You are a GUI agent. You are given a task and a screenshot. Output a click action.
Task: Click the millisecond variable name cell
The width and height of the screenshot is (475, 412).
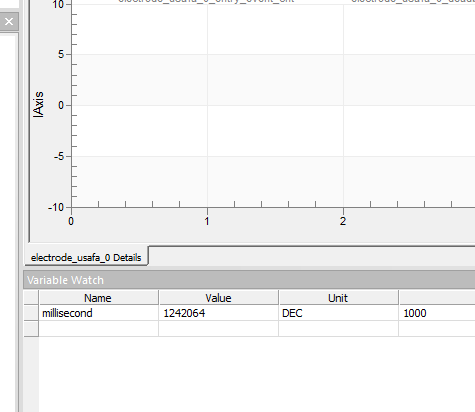(x=98, y=313)
